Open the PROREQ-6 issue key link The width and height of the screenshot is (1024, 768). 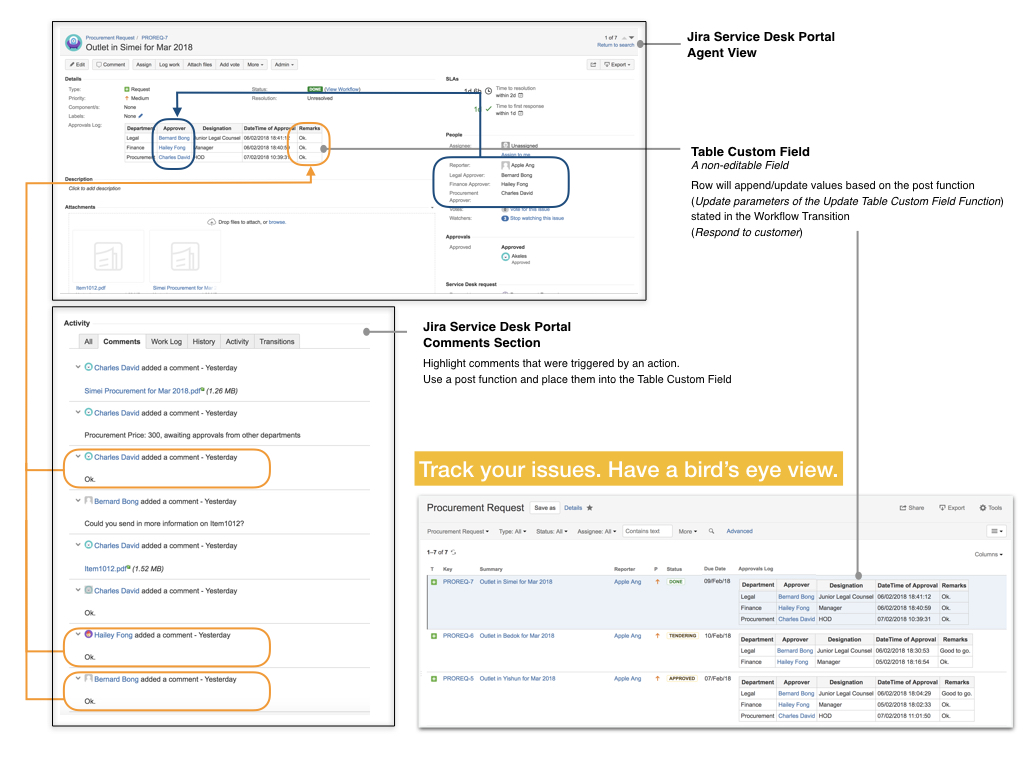click(x=458, y=636)
